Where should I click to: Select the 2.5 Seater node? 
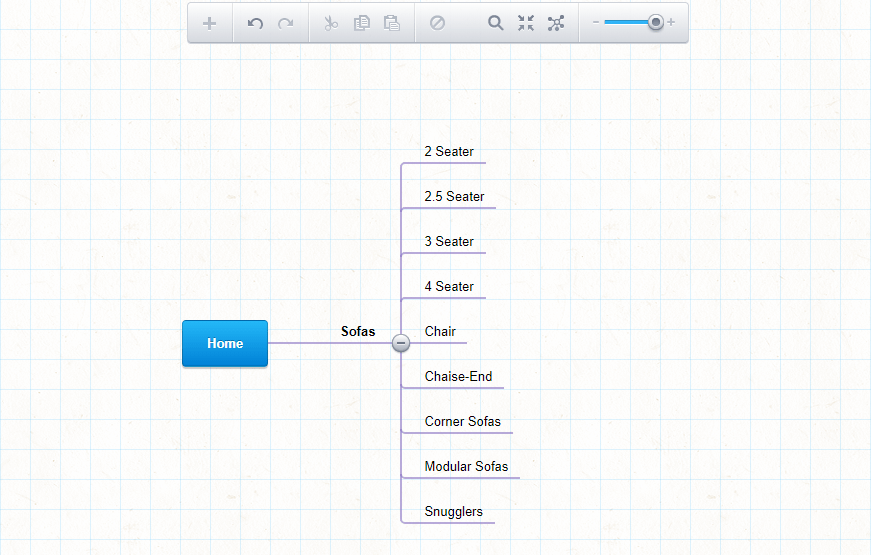tap(454, 197)
